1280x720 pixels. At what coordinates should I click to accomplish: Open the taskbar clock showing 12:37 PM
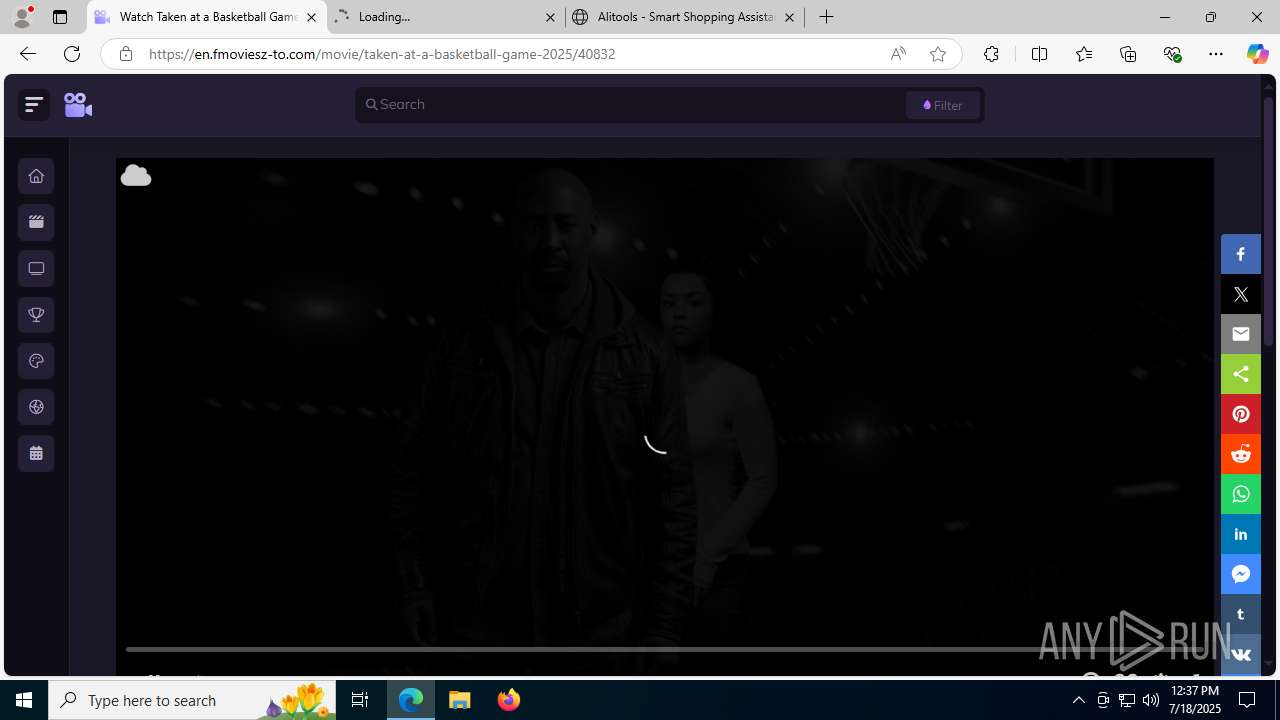click(x=1195, y=700)
